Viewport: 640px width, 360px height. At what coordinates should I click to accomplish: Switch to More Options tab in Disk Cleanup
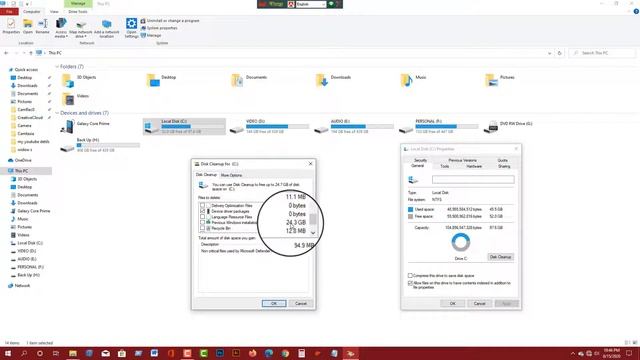tap(231, 175)
